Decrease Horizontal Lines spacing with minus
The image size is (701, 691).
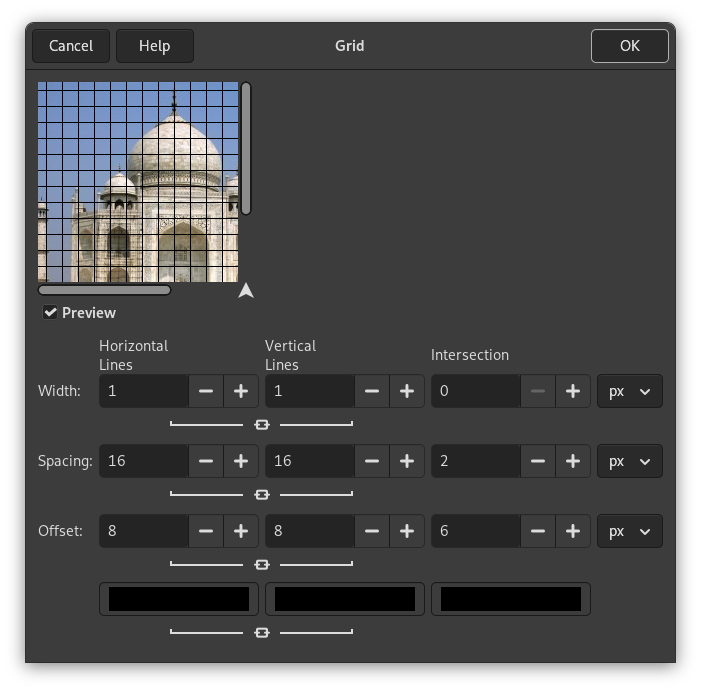[206, 461]
